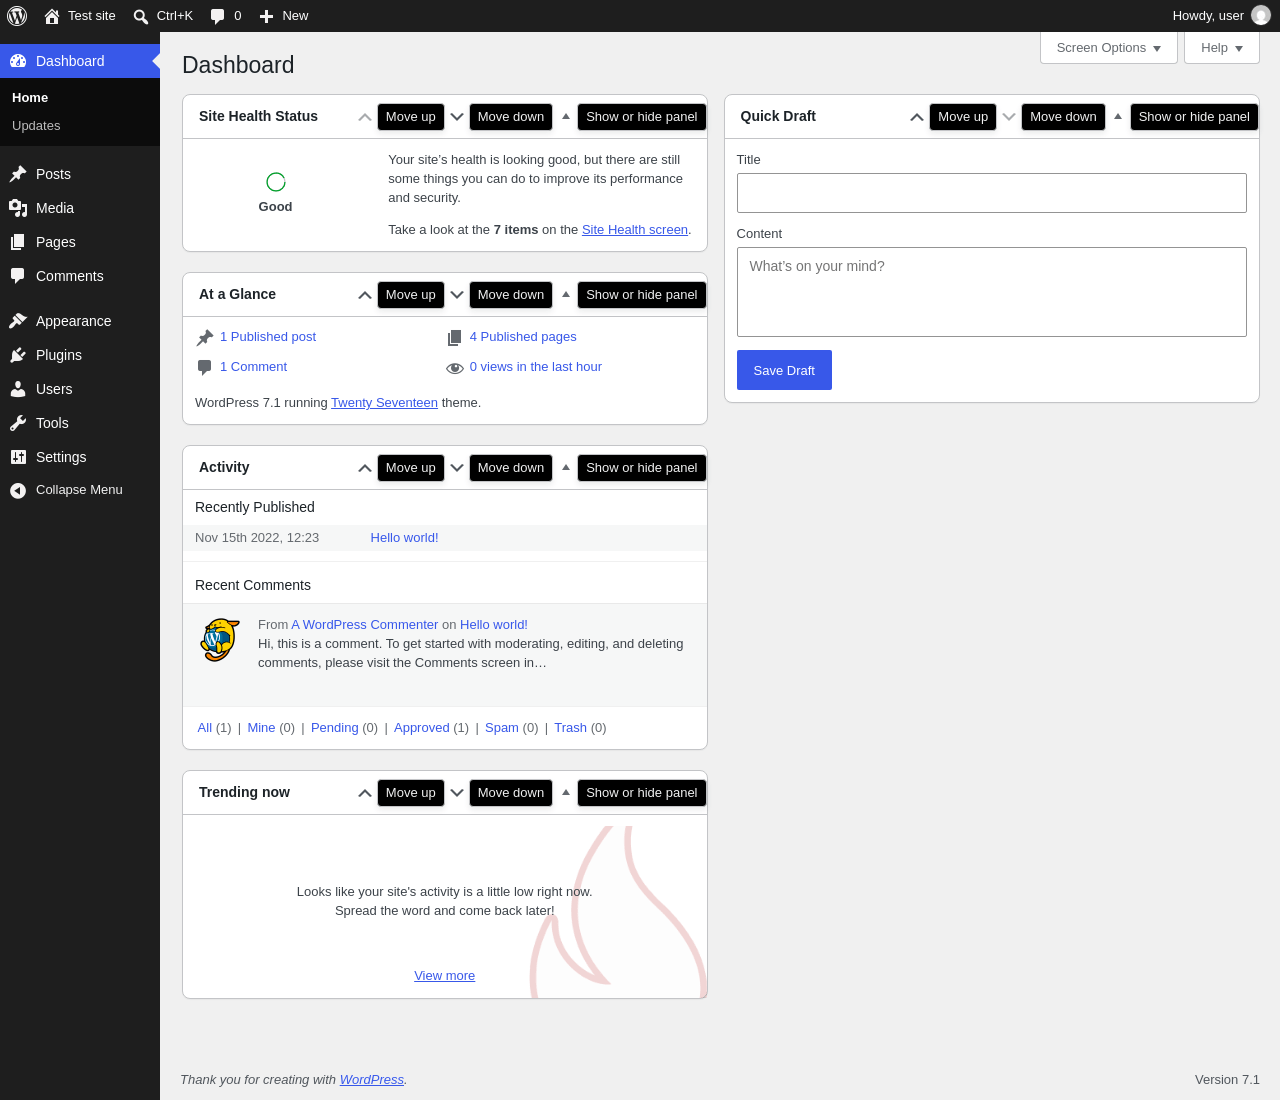Open the Site Health screen link

[x=635, y=230]
